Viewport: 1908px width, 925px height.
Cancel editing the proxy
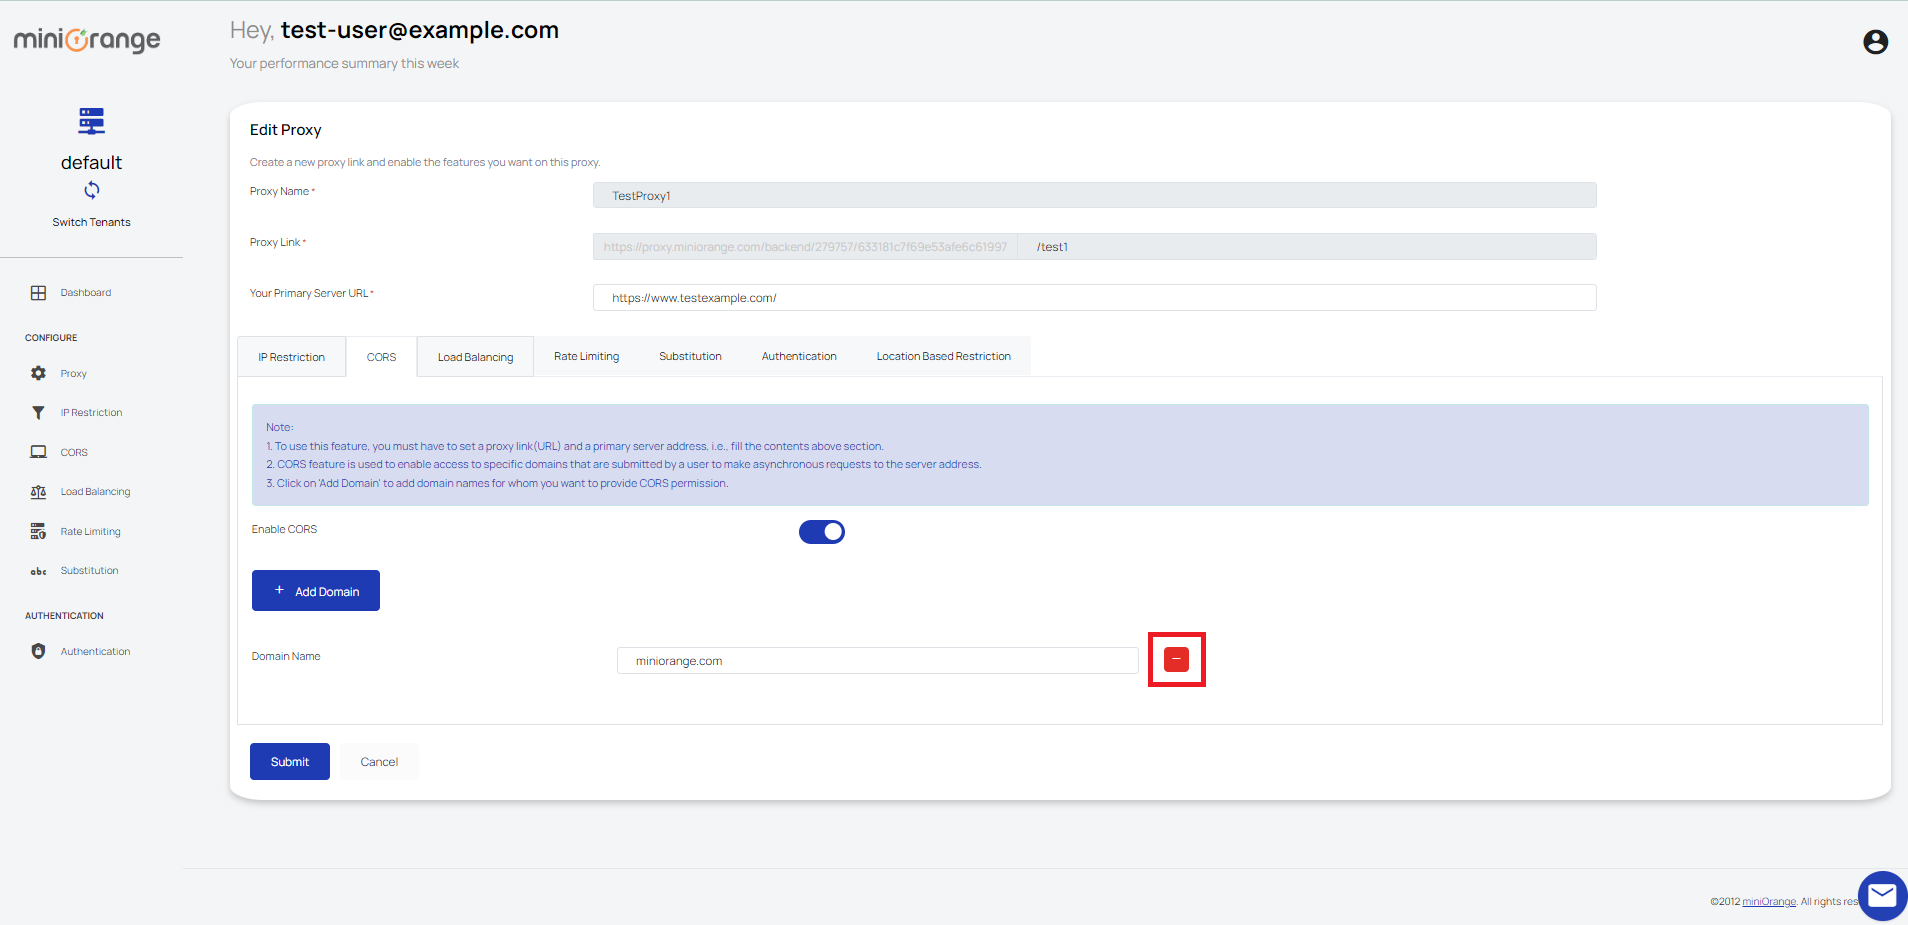click(x=379, y=762)
